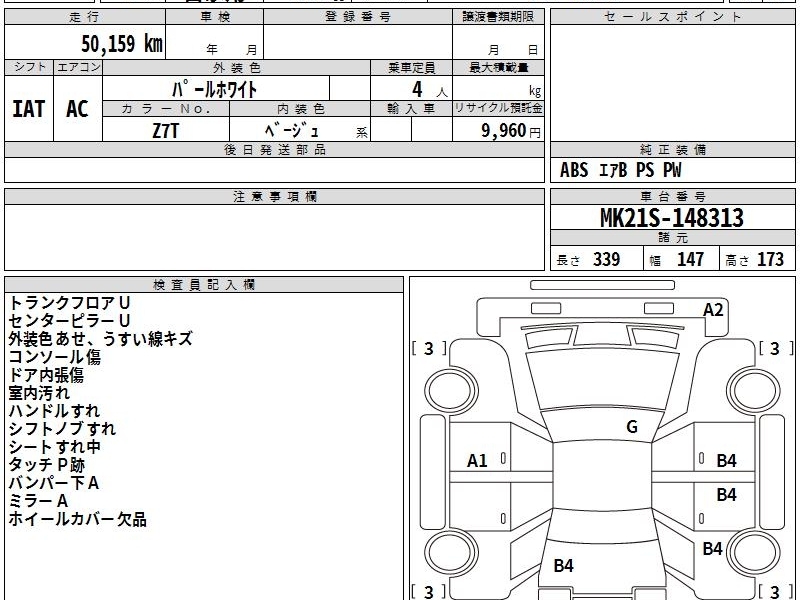The image size is (800, 600).
Task: Click the 譲渡書類期限 header
Action: pyautogui.click(x=498, y=17)
